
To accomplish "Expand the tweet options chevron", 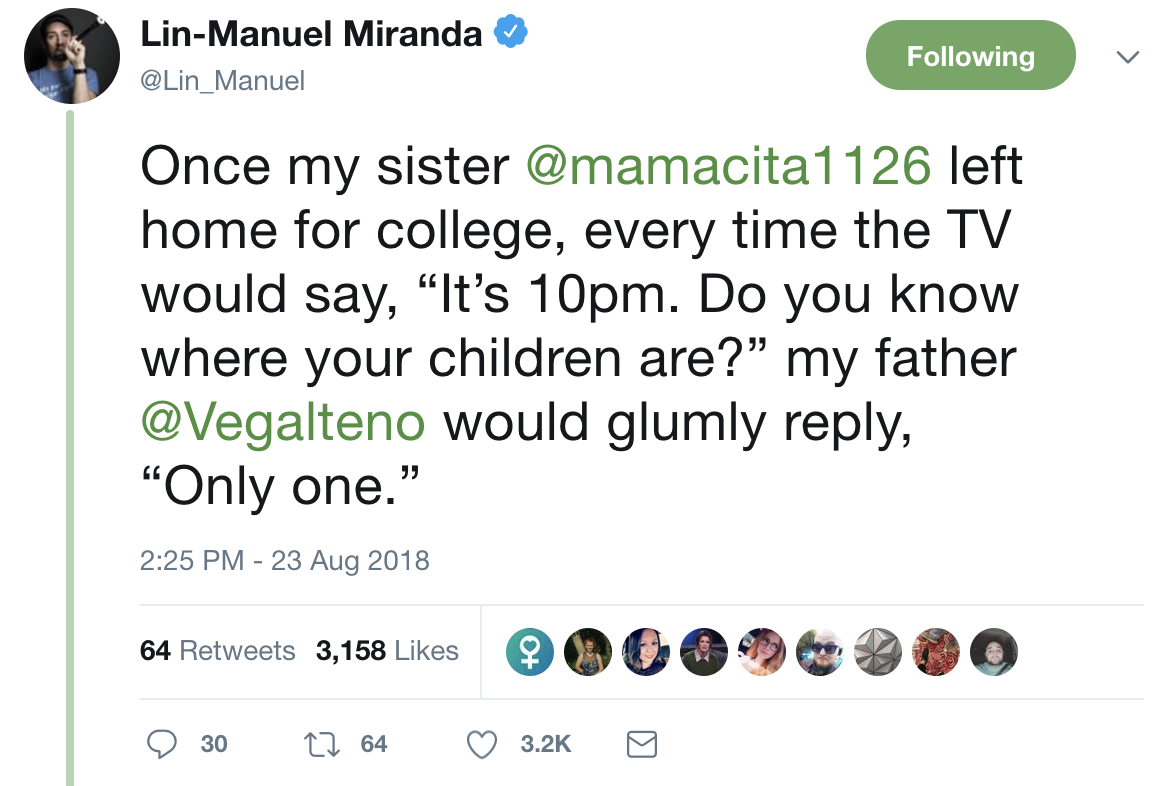I will pyautogui.click(x=1127, y=58).
